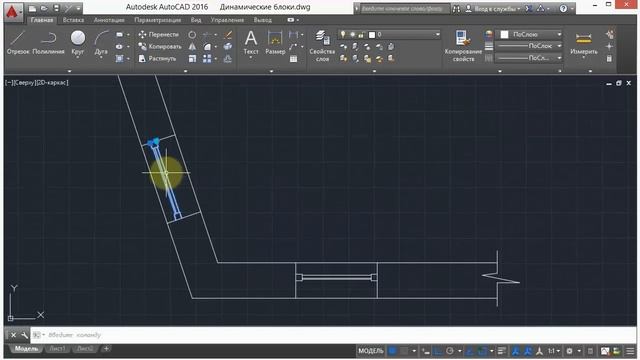Open the layer selection dropdown showing 0
Image resolution: width=640 pixels, height=360 pixels.
coord(390,35)
